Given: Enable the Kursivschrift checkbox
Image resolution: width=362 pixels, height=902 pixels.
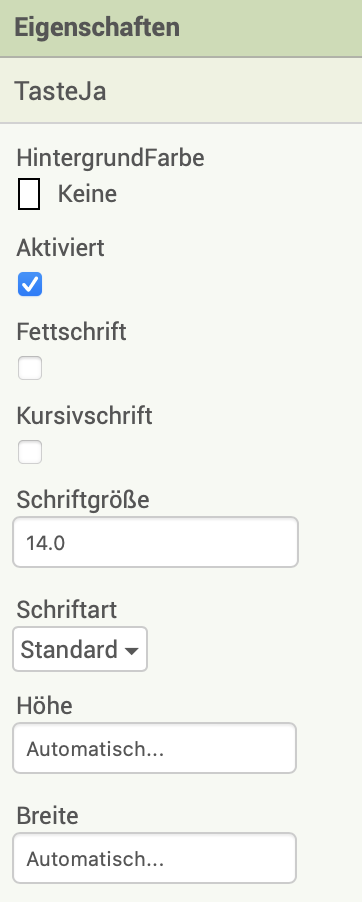Looking at the screenshot, I should (x=30, y=452).
